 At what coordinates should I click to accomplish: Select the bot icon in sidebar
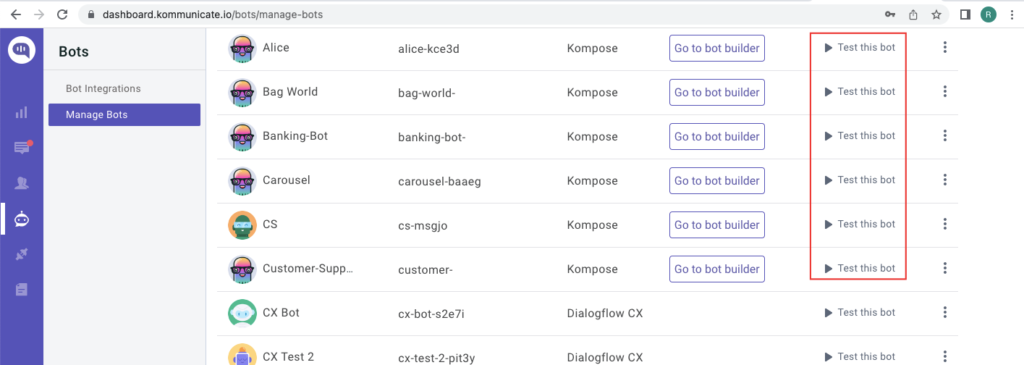(x=22, y=219)
